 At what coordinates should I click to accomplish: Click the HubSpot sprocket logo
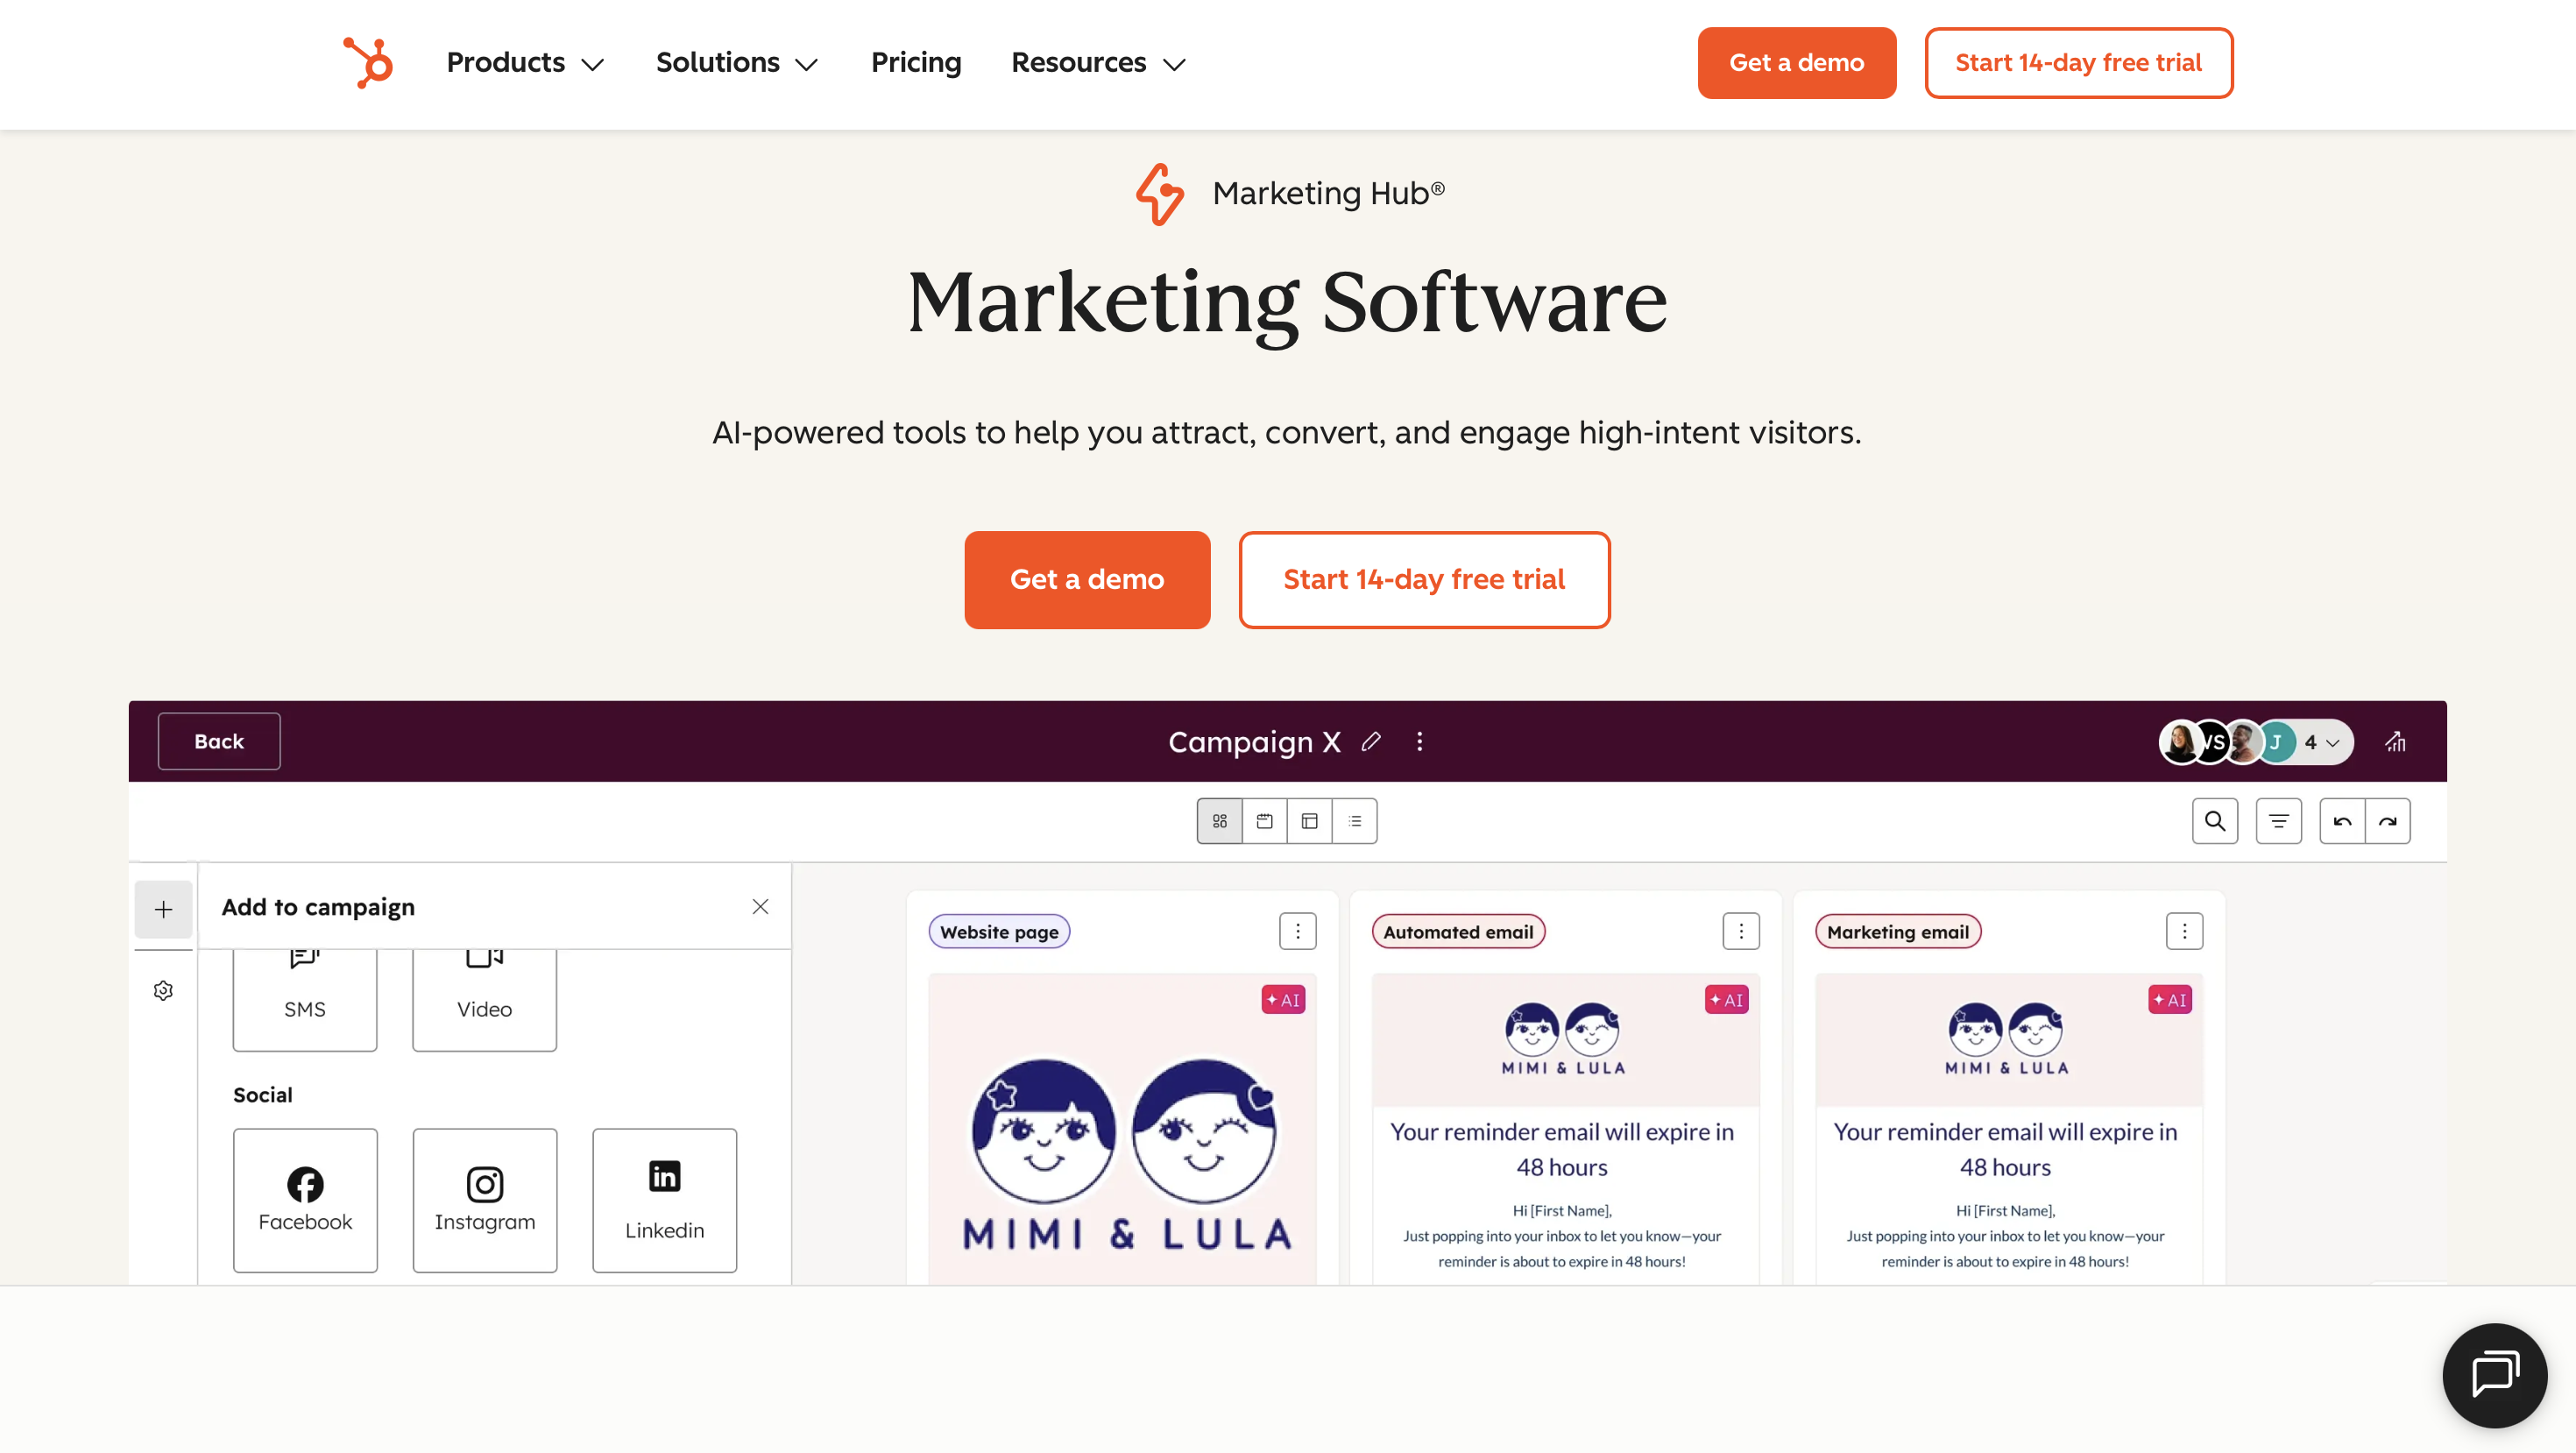click(x=368, y=62)
